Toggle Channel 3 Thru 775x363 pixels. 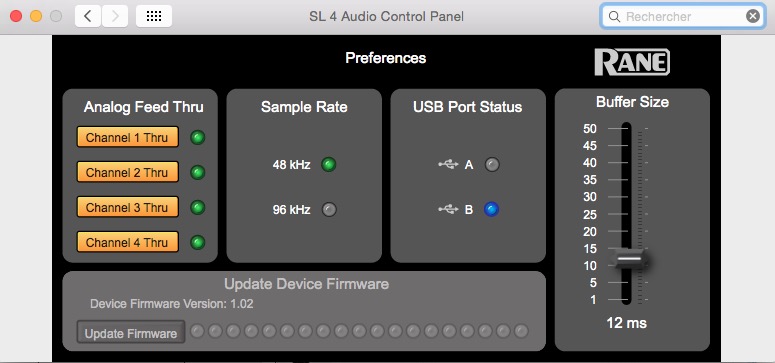tap(128, 207)
